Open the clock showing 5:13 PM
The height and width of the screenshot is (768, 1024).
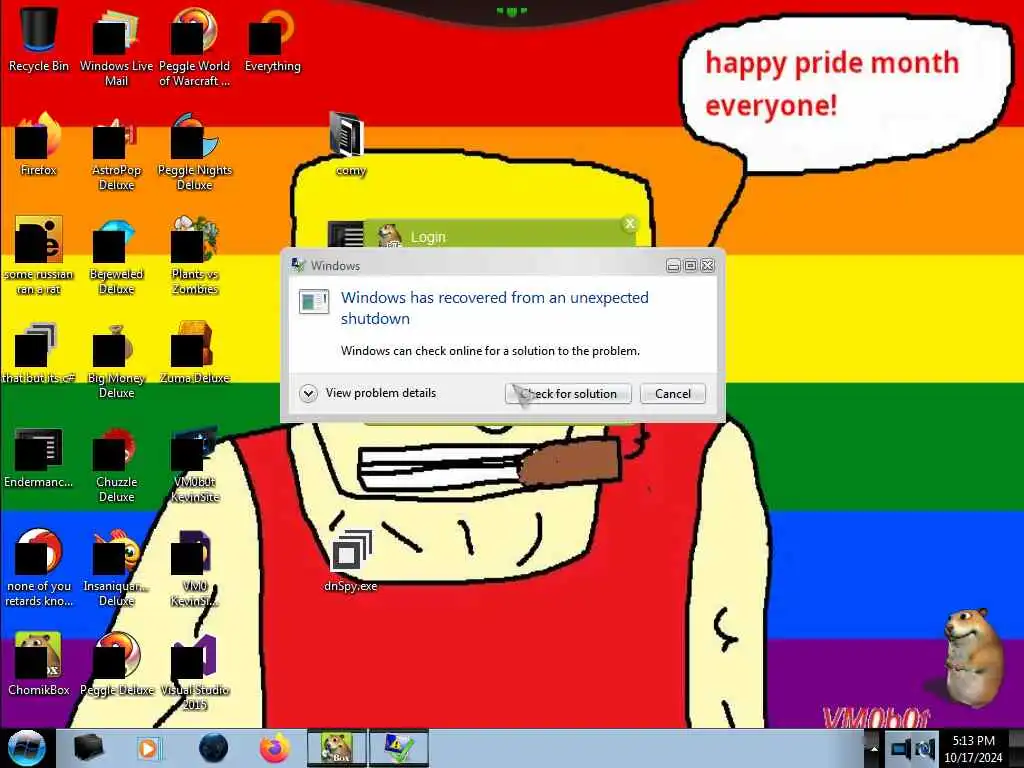(973, 748)
